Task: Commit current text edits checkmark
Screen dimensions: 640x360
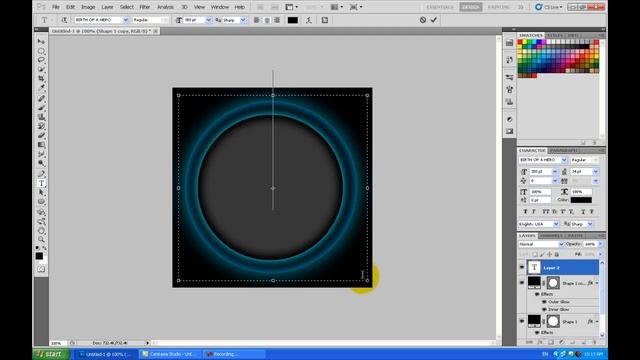Action: [433, 20]
